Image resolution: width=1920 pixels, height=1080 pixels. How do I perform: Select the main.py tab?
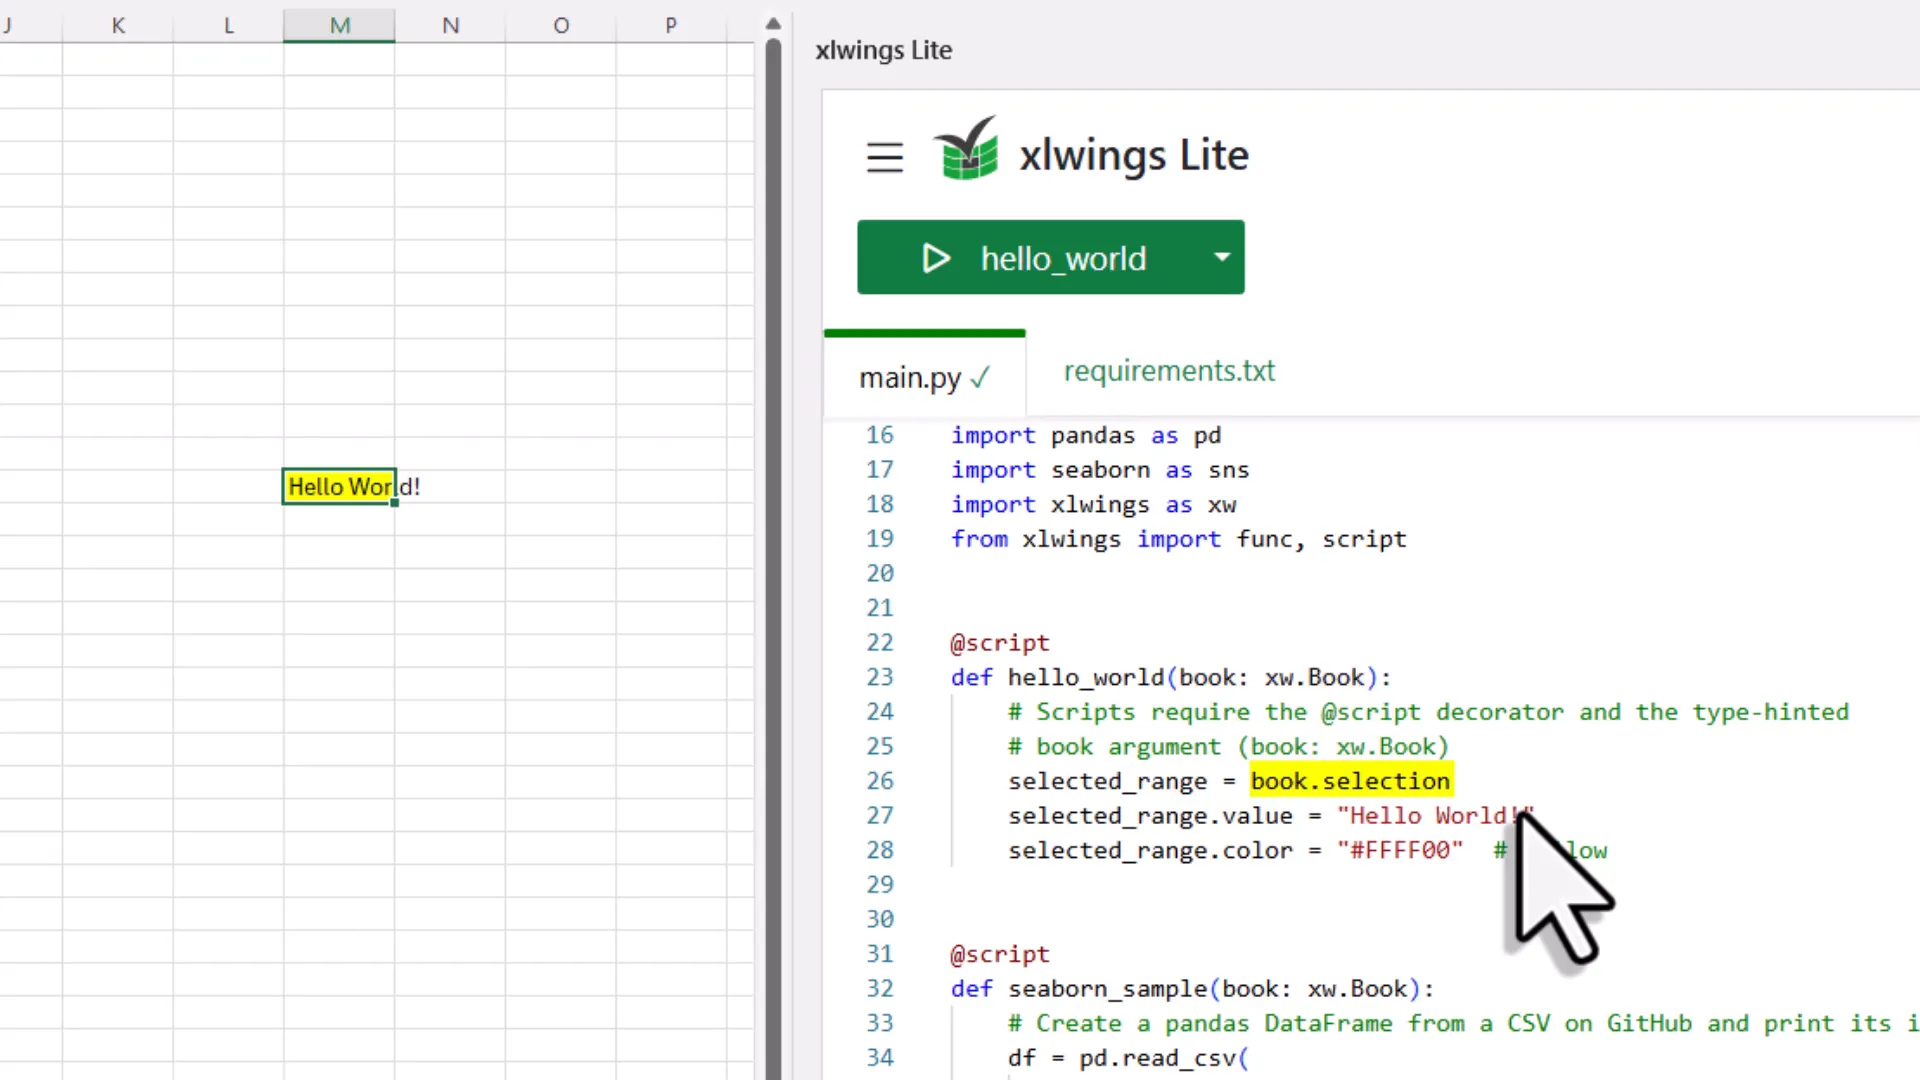coord(910,377)
